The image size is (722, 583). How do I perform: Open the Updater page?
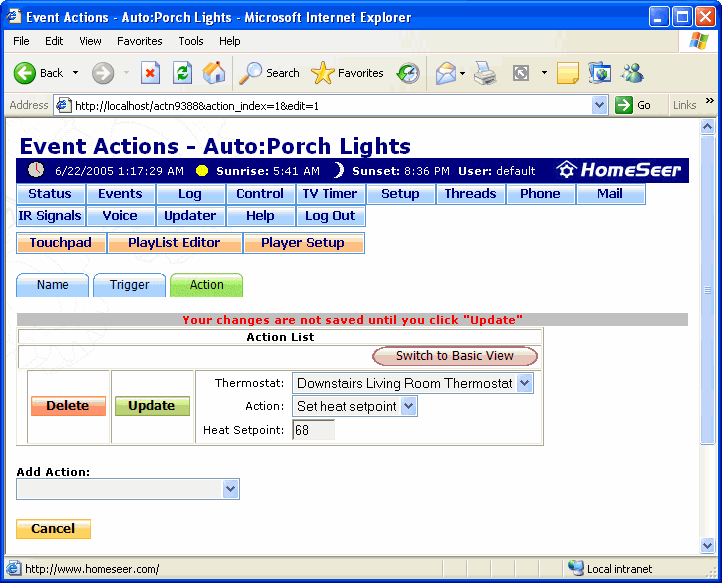(x=190, y=216)
